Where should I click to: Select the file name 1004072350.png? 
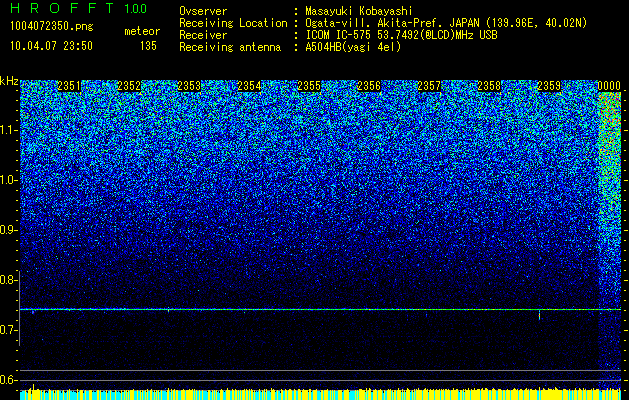click(x=52, y=27)
